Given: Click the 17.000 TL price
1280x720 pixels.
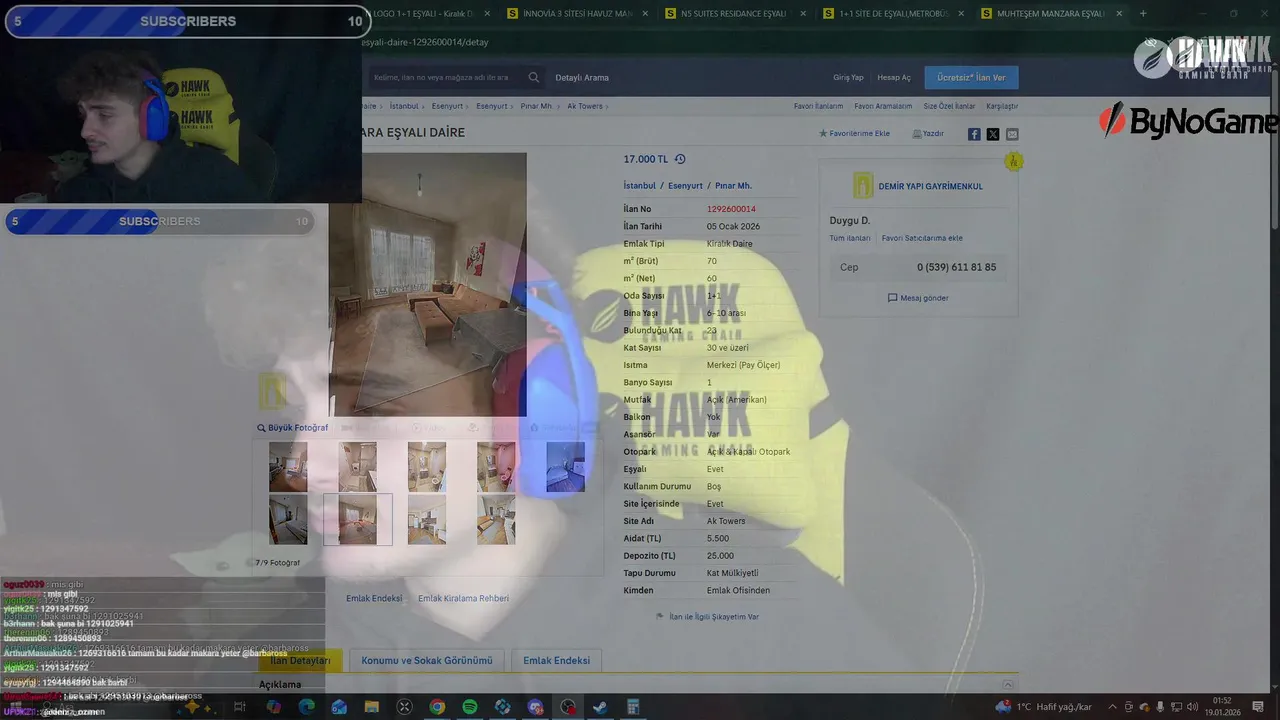Looking at the screenshot, I should pyautogui.click(x=645, y=159).
